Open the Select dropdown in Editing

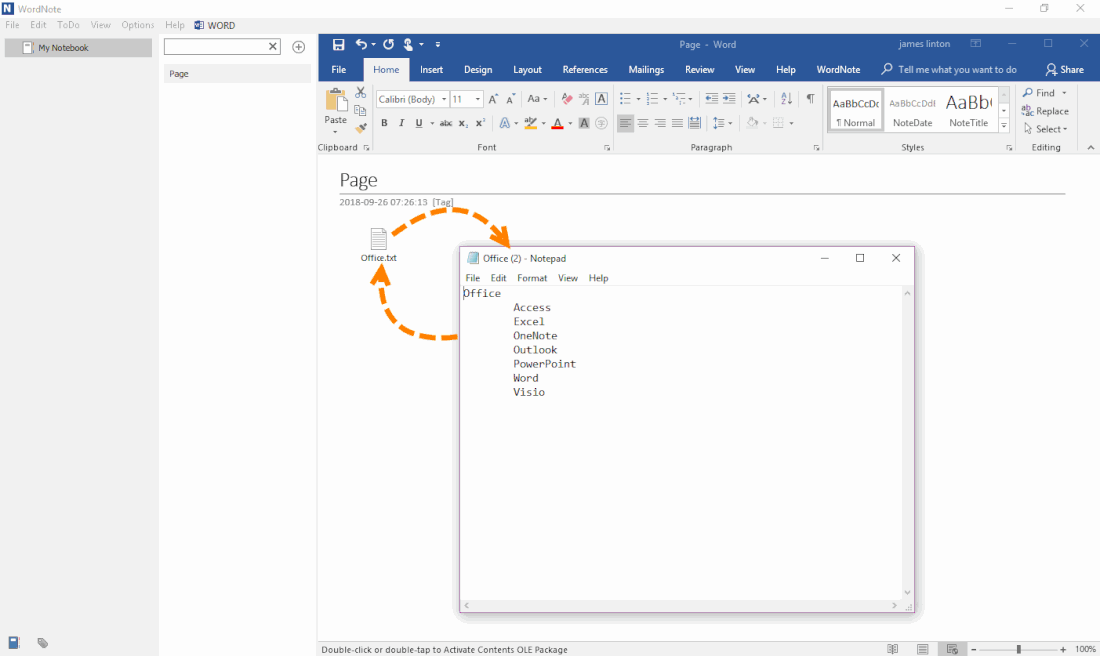[x=1045, y=129]
